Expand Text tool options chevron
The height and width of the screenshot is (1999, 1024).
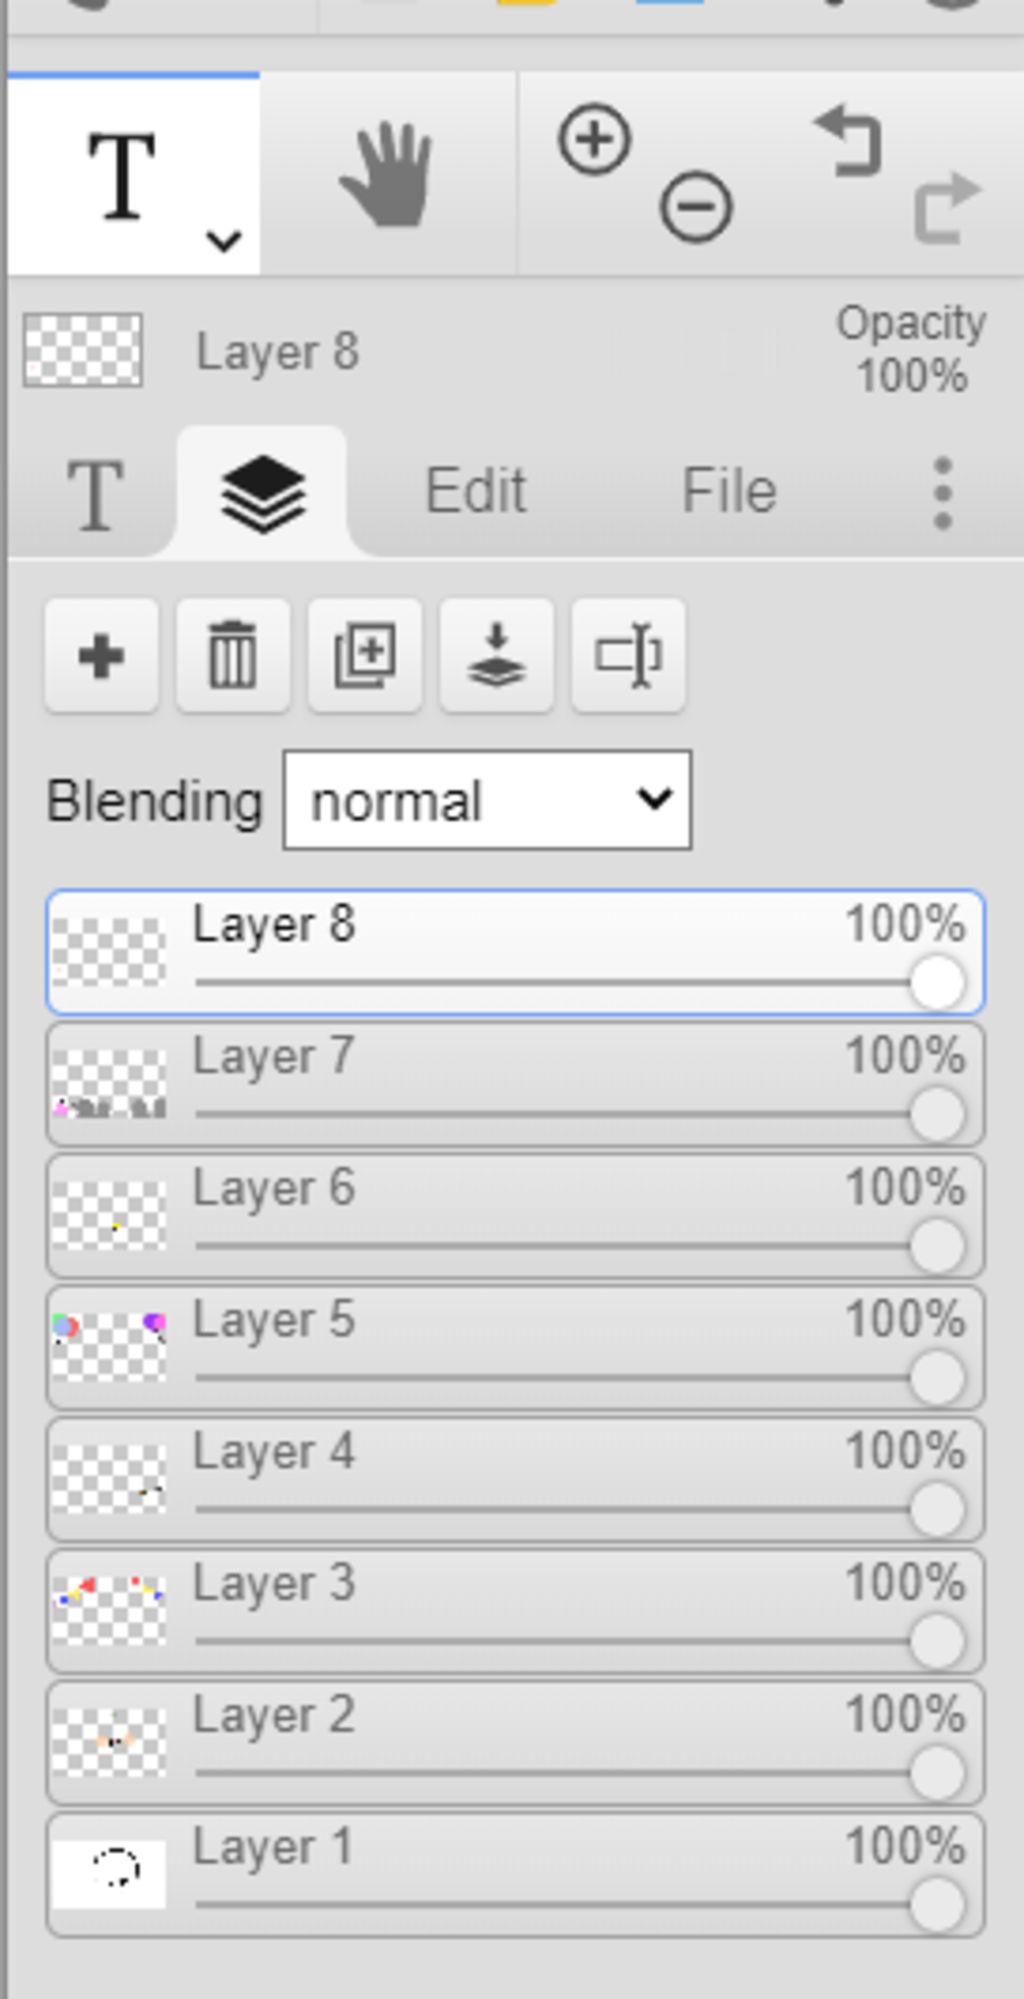click(223, 241)
